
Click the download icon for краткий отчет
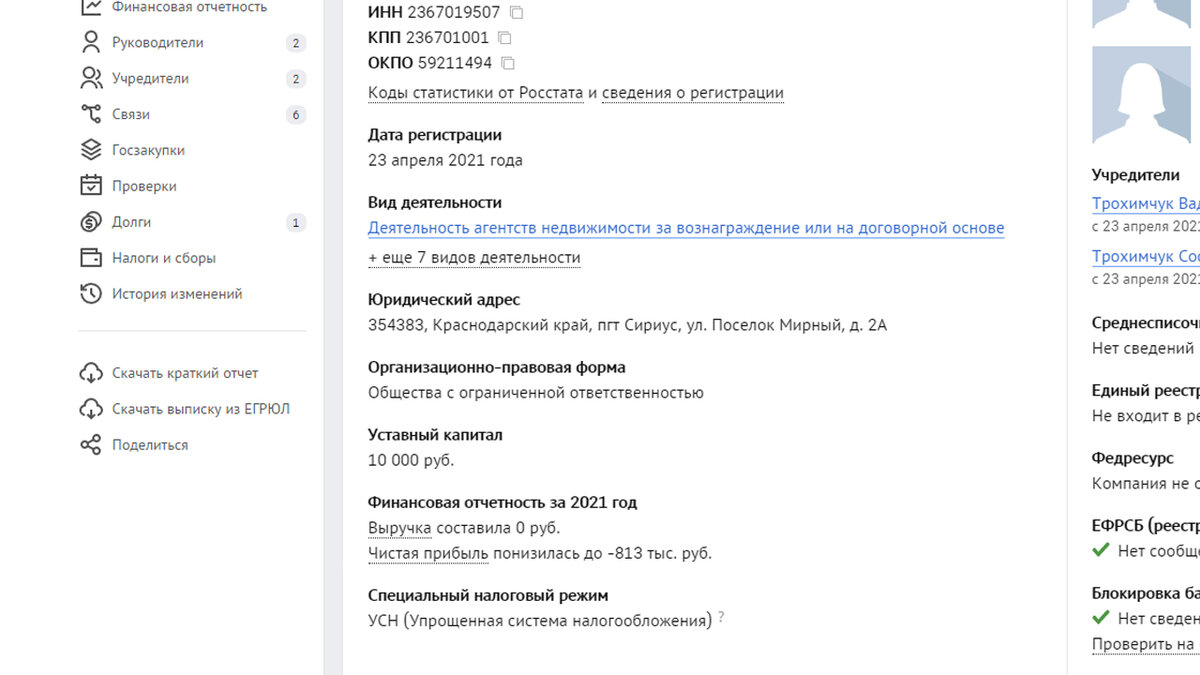(x=91, y=373)
